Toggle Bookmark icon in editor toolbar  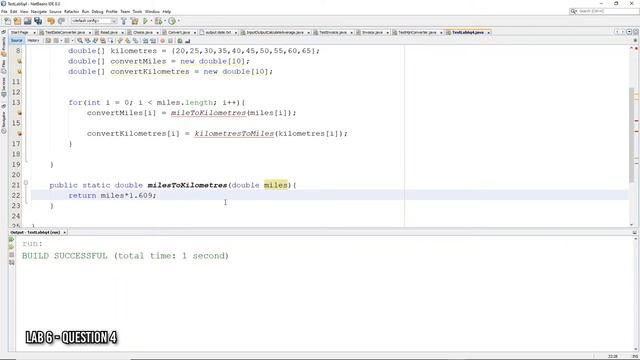[x=135, y=41]
